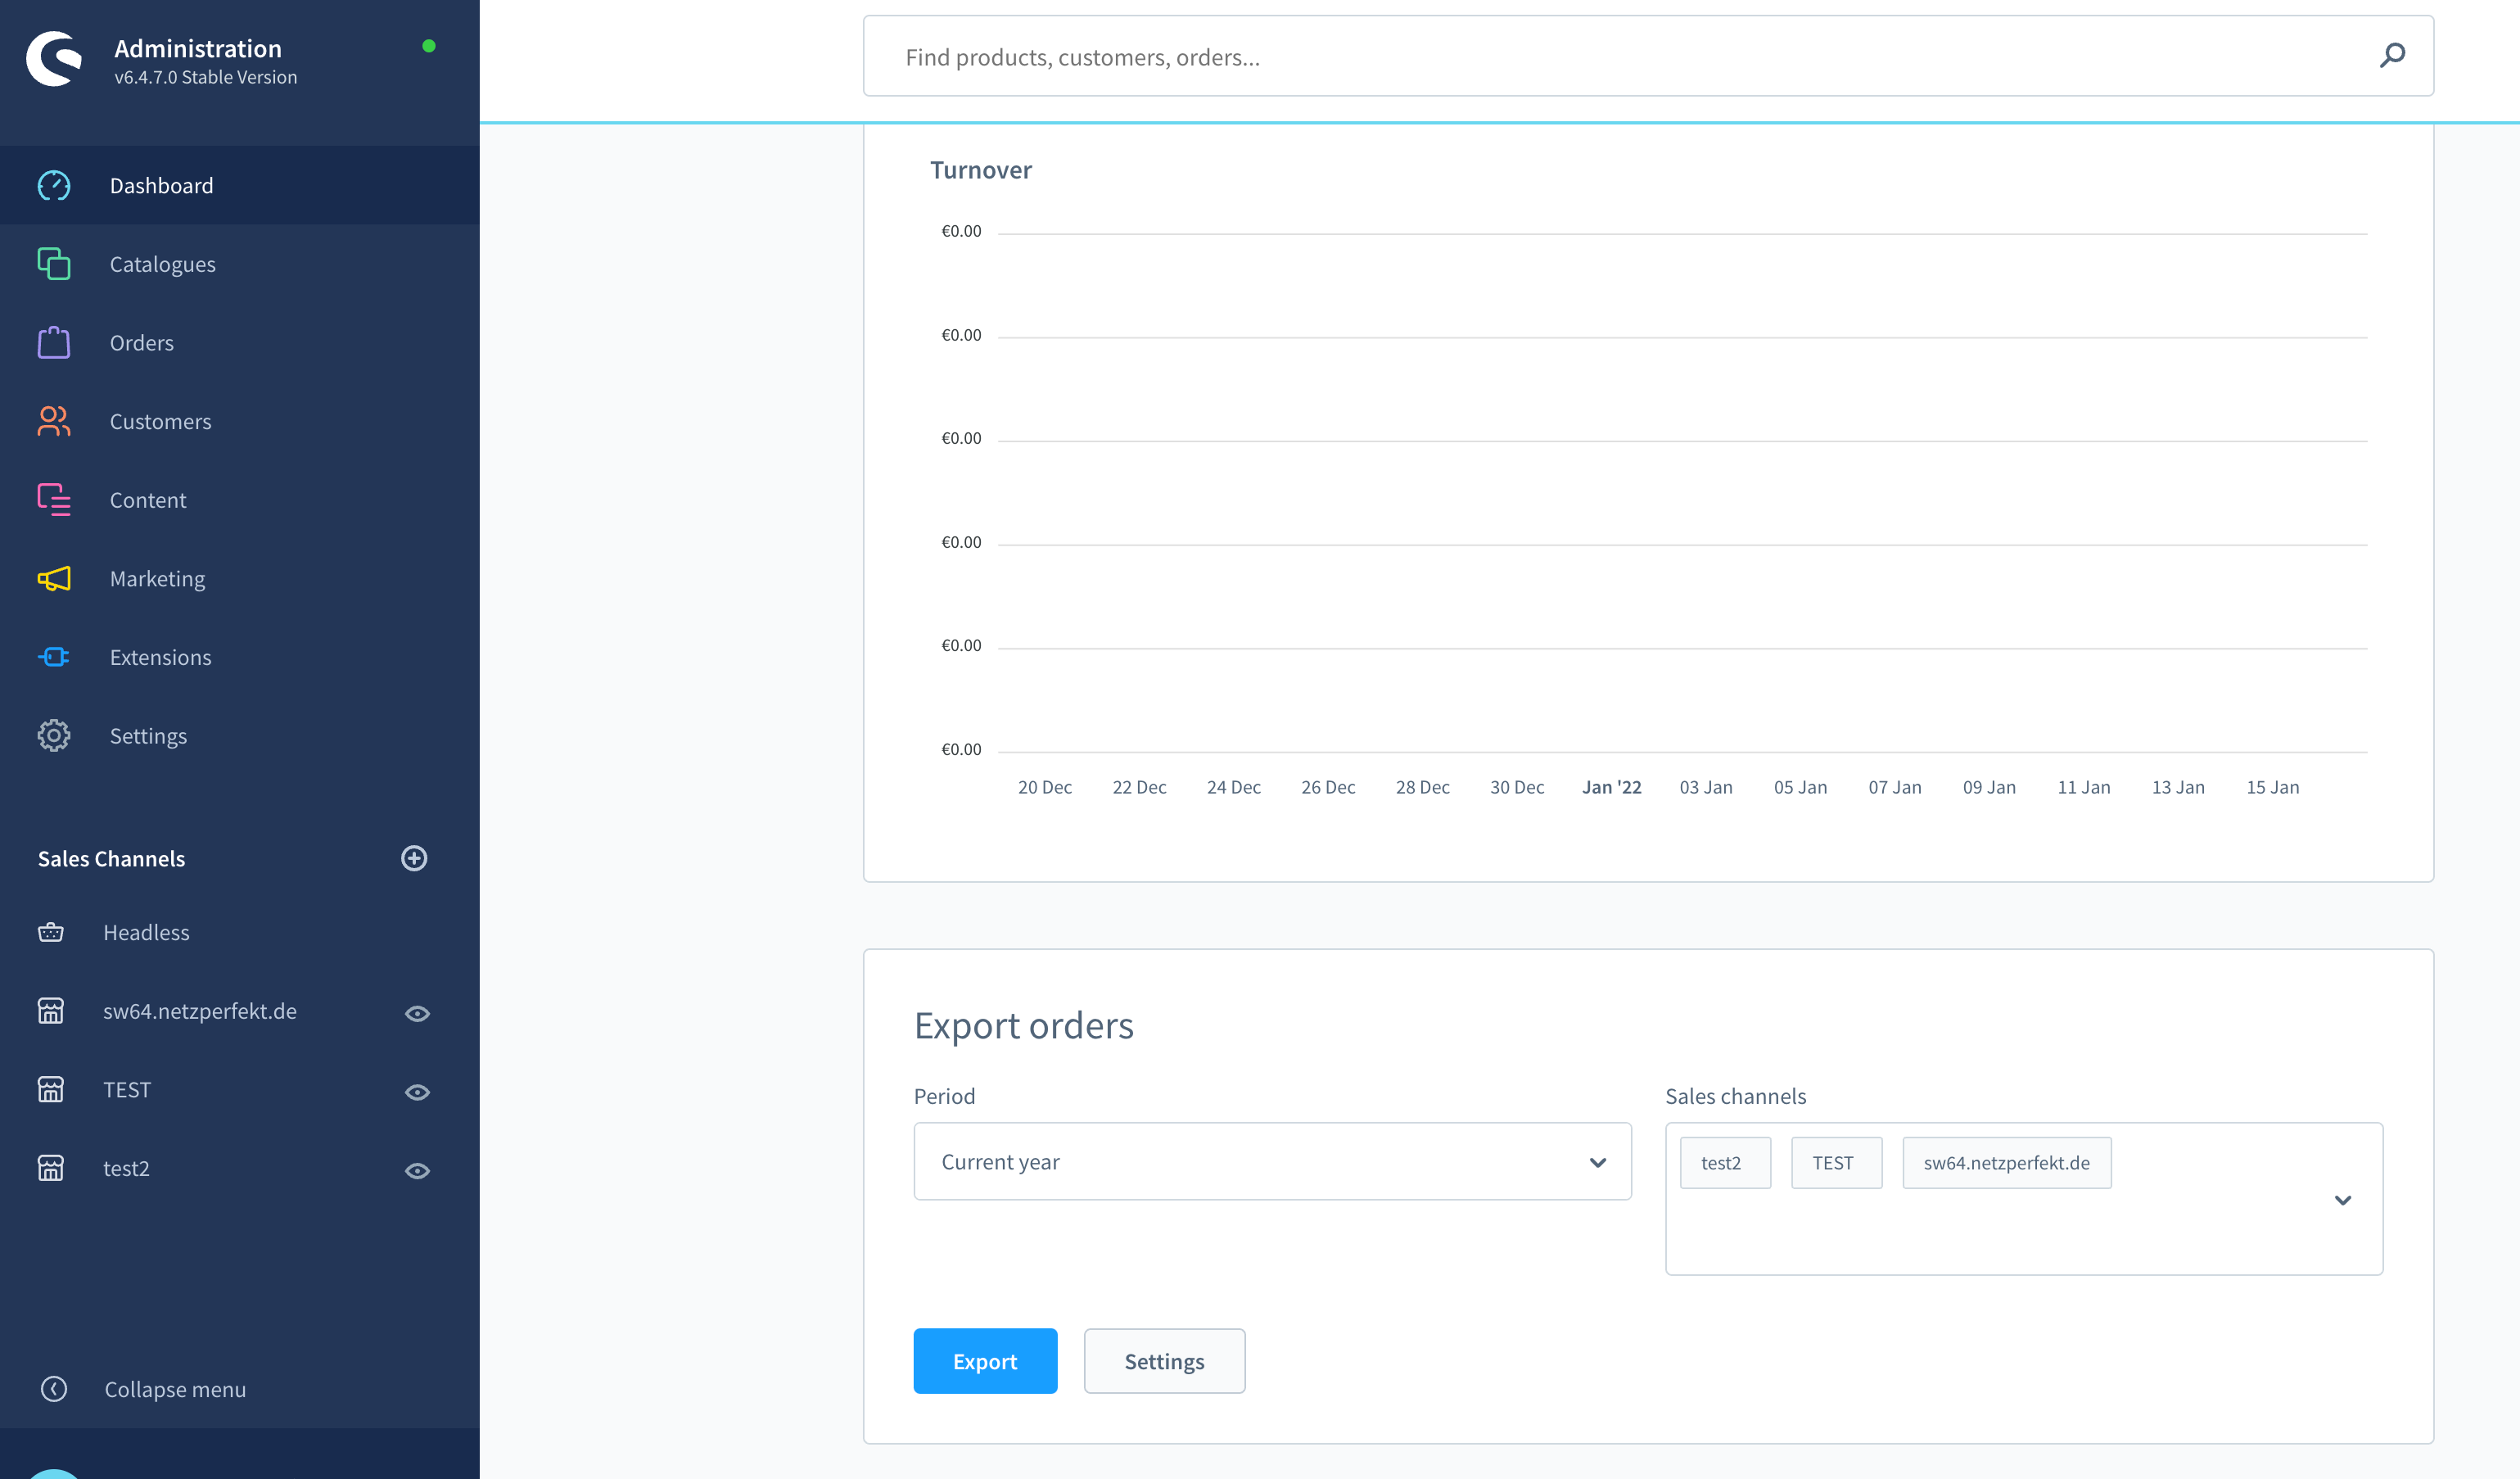Click the Administration title text
2520x1479 pixels.
197,48
